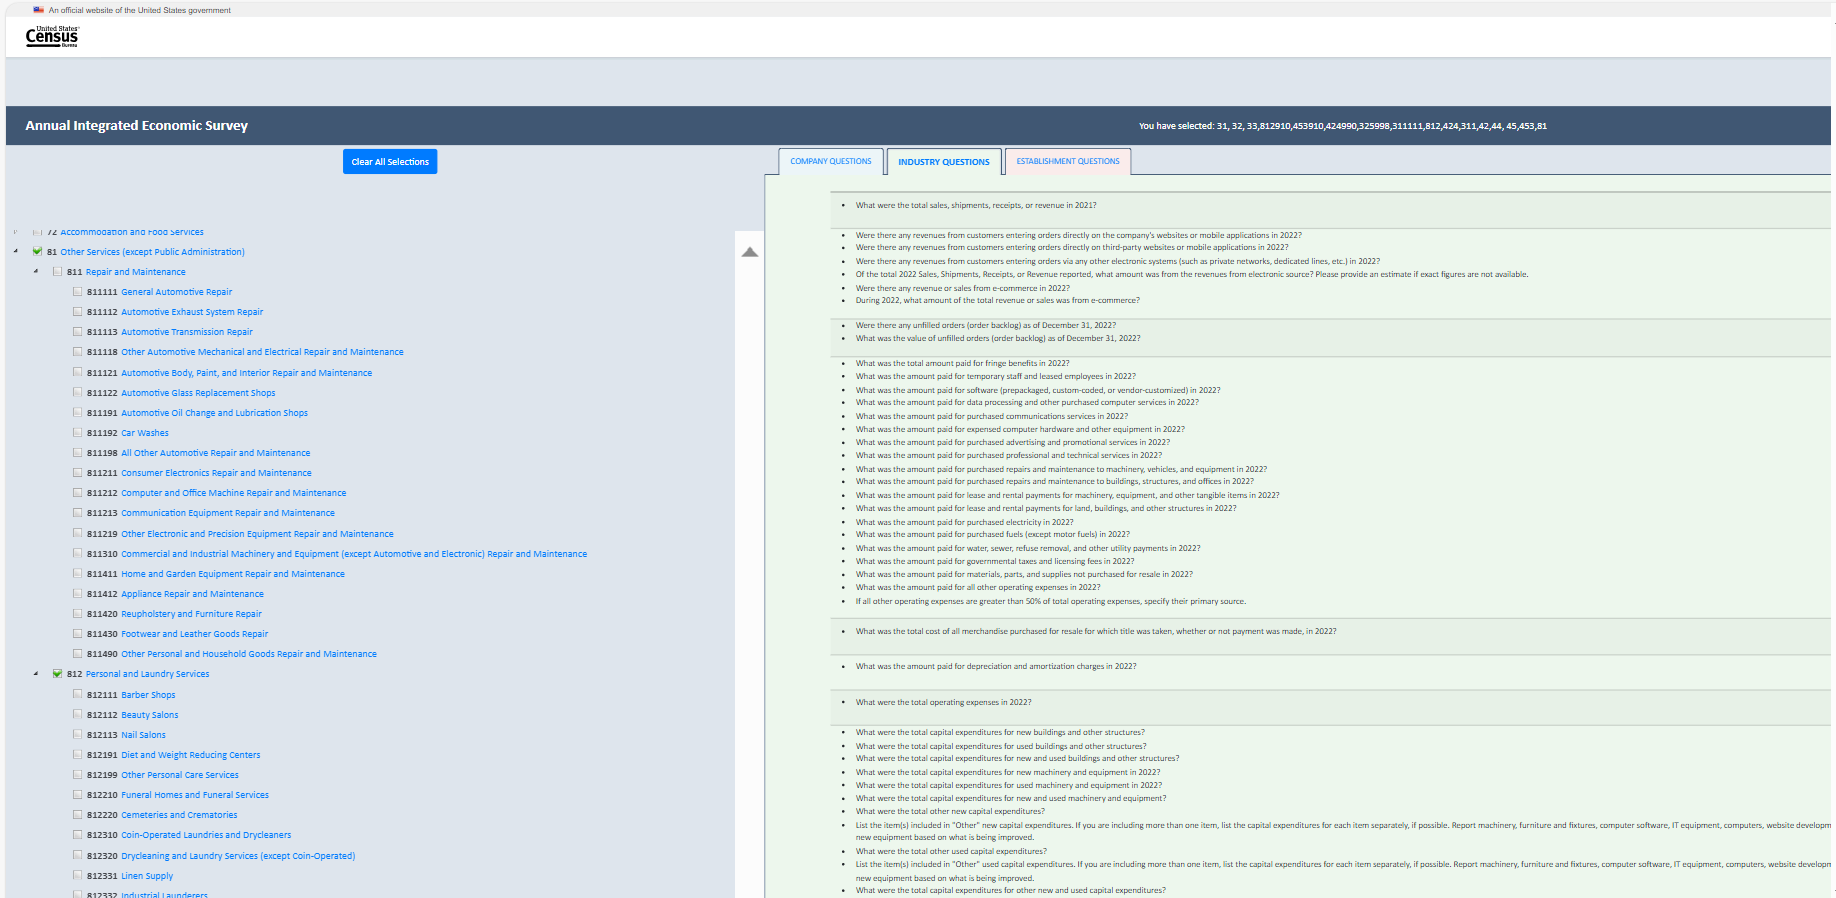
Task: Collapse the 812 Personal and Laundry Services node
Action: tap(36, 674)
